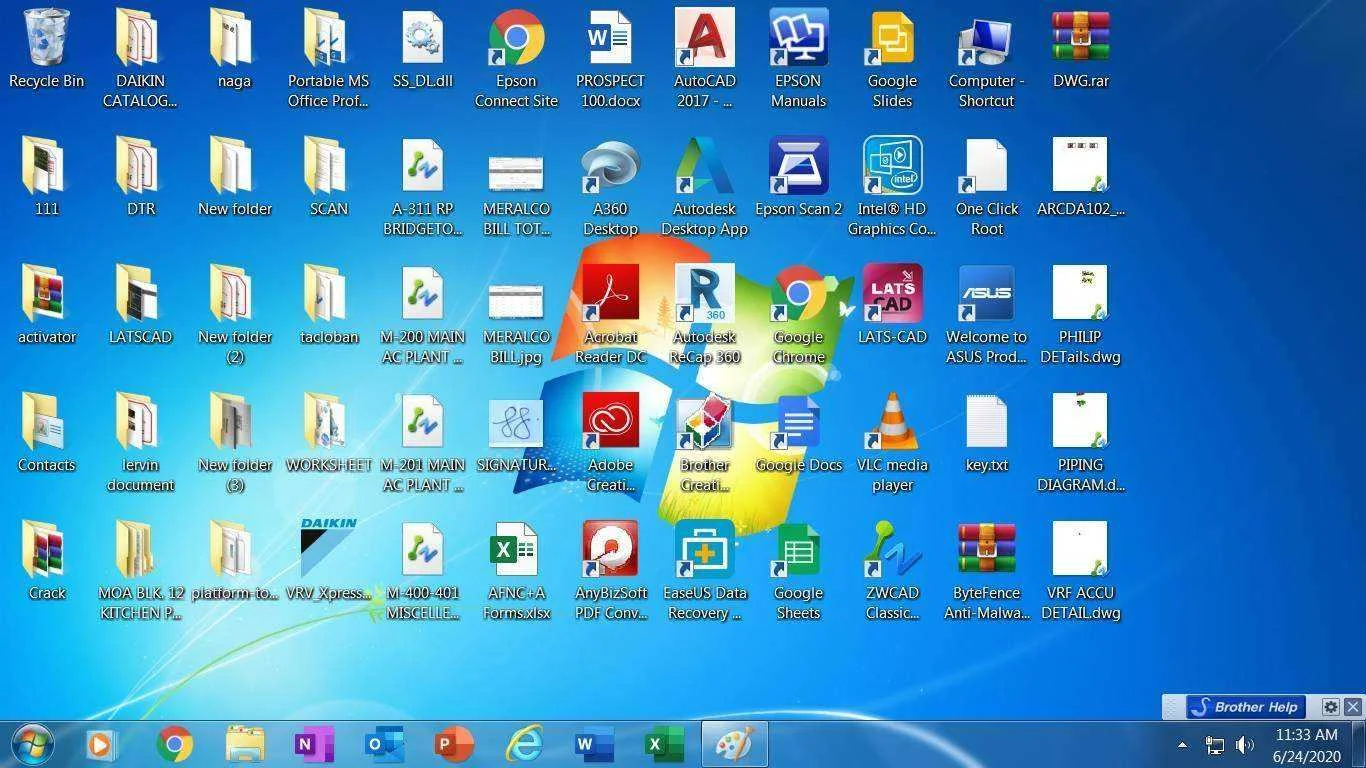This screenshot has height=768, width=1366.
Task: Select the AutoCAD 2017 desktop shortcut
Action: (704, 58)
